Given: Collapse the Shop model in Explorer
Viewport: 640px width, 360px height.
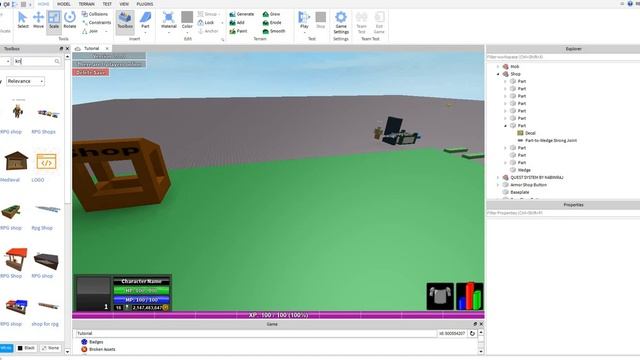Looking at the screenshot, I should click(x=498, y=74).
